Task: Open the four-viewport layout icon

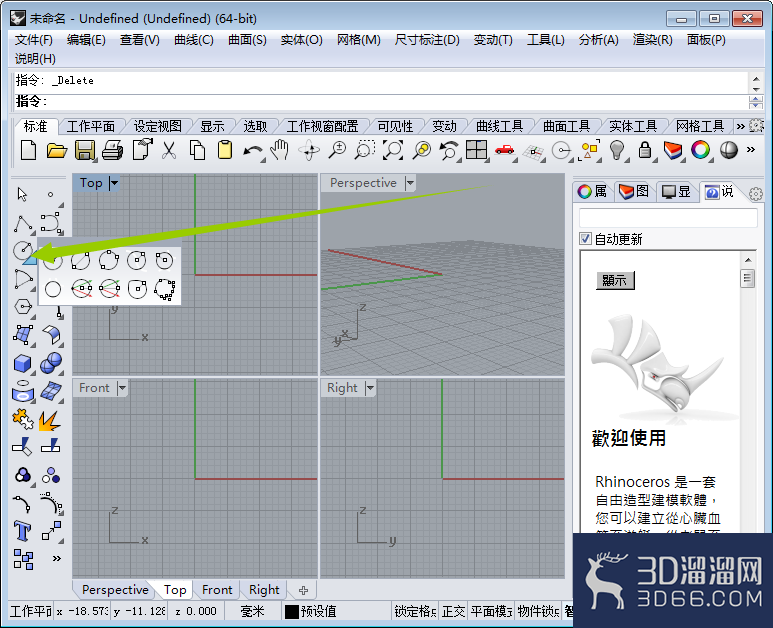Action: (x=476, y=150)
